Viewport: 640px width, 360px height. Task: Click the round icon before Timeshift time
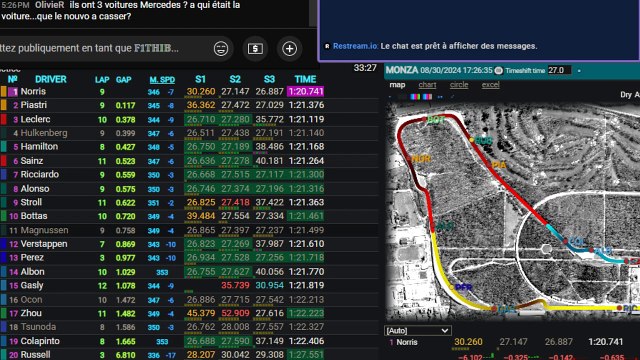(x=498, y=70)
